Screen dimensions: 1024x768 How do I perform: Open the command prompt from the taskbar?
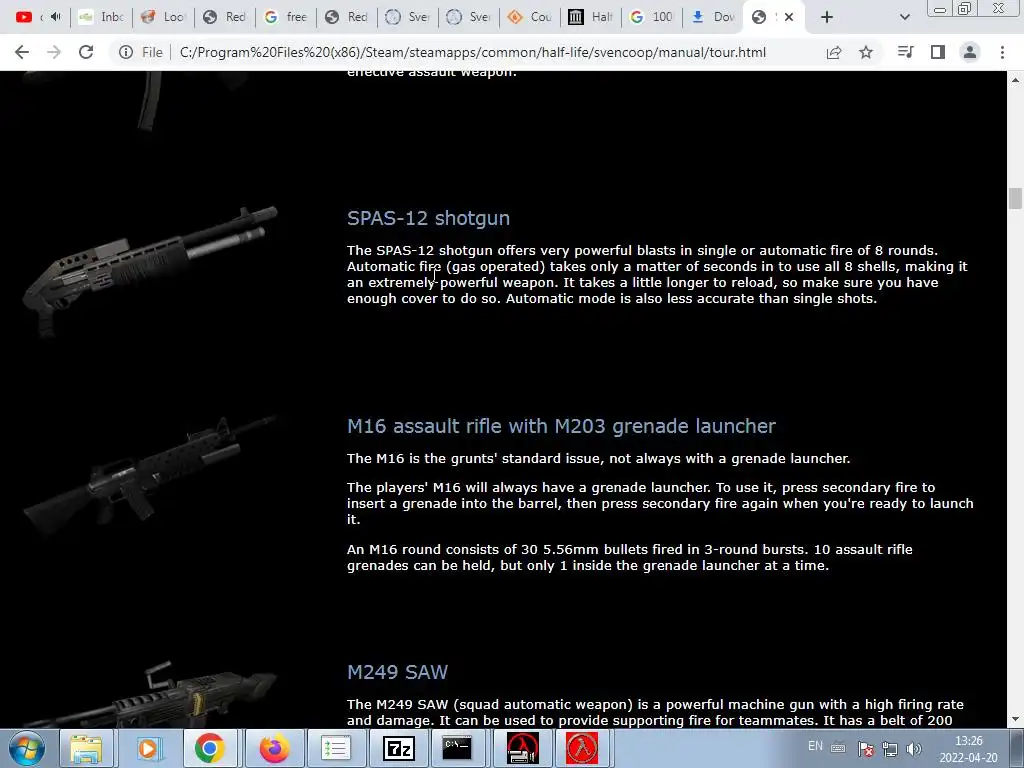coord(456,748)
